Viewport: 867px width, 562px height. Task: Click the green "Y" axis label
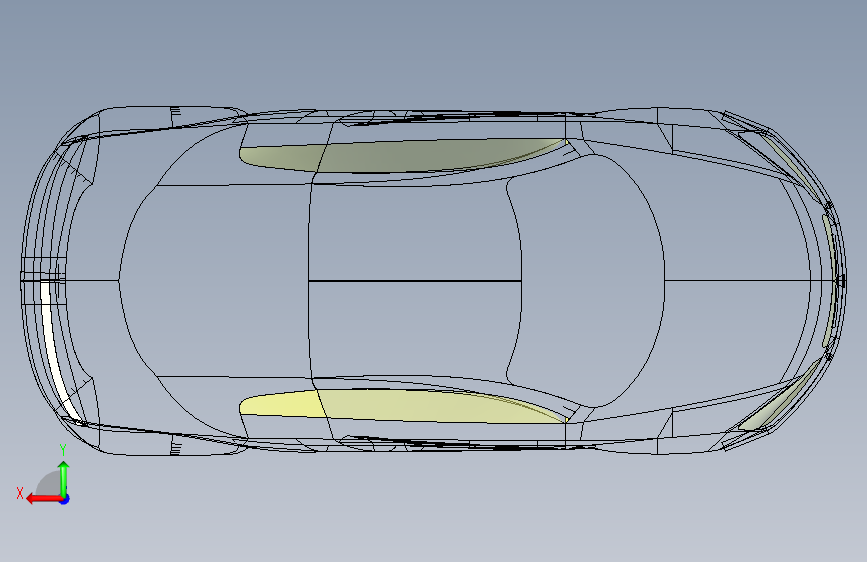pyautogui.click(x=63, y=450)
